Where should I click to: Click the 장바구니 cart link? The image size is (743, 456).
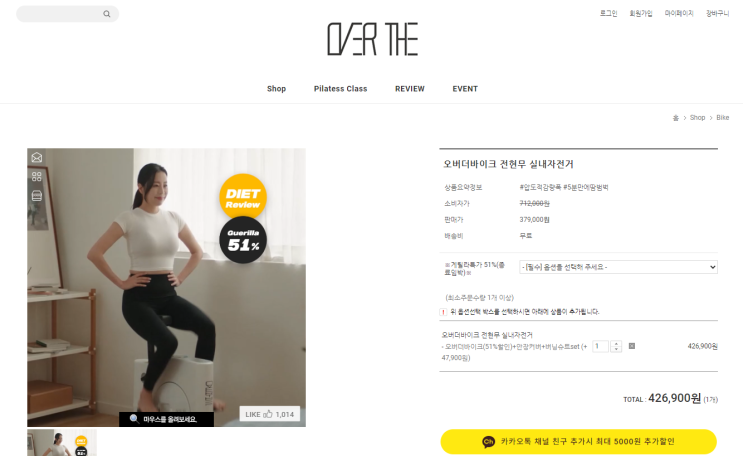(717, 13)
